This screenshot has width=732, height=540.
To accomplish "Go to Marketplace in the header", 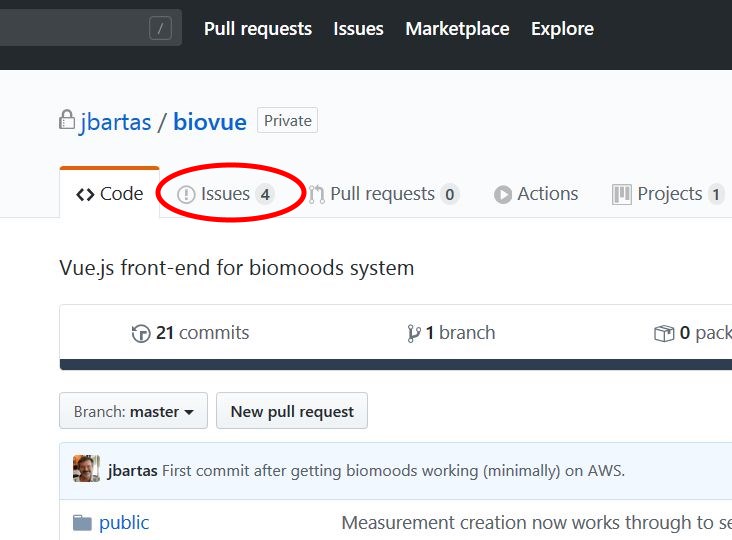I will [457, 29].
